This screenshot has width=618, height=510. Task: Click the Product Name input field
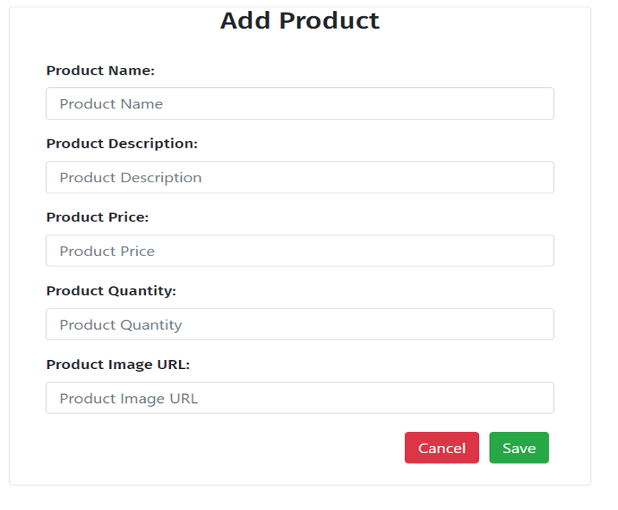(x=300, y=104)
